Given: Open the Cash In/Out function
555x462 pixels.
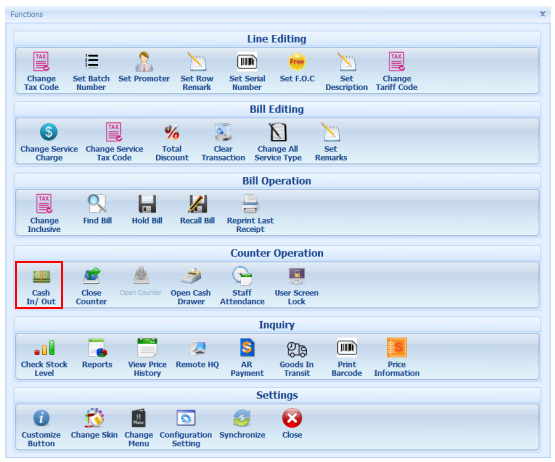Looking at the screenshot, I should pyautogui.click(x=41, y=286).
